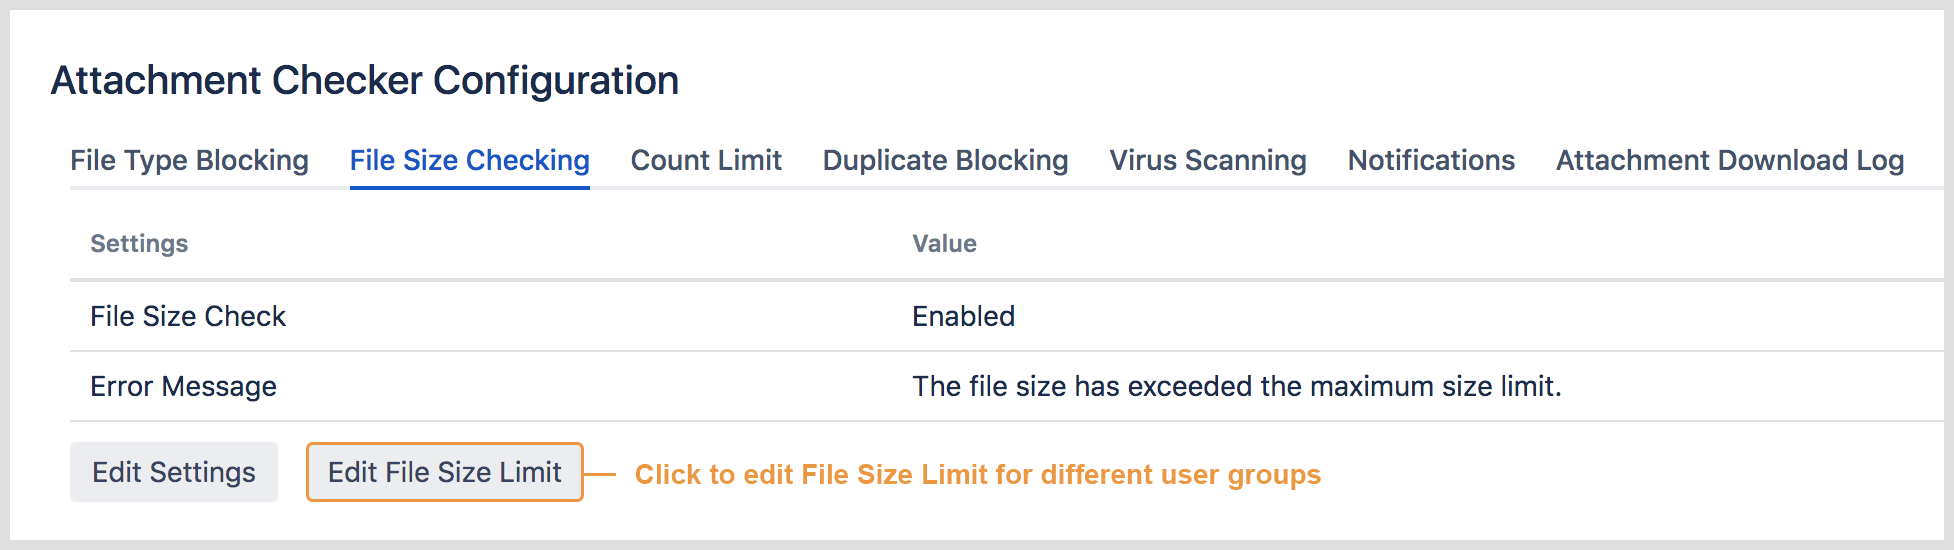Click the blue underline beneath File Size Checking

pos(469,187)
